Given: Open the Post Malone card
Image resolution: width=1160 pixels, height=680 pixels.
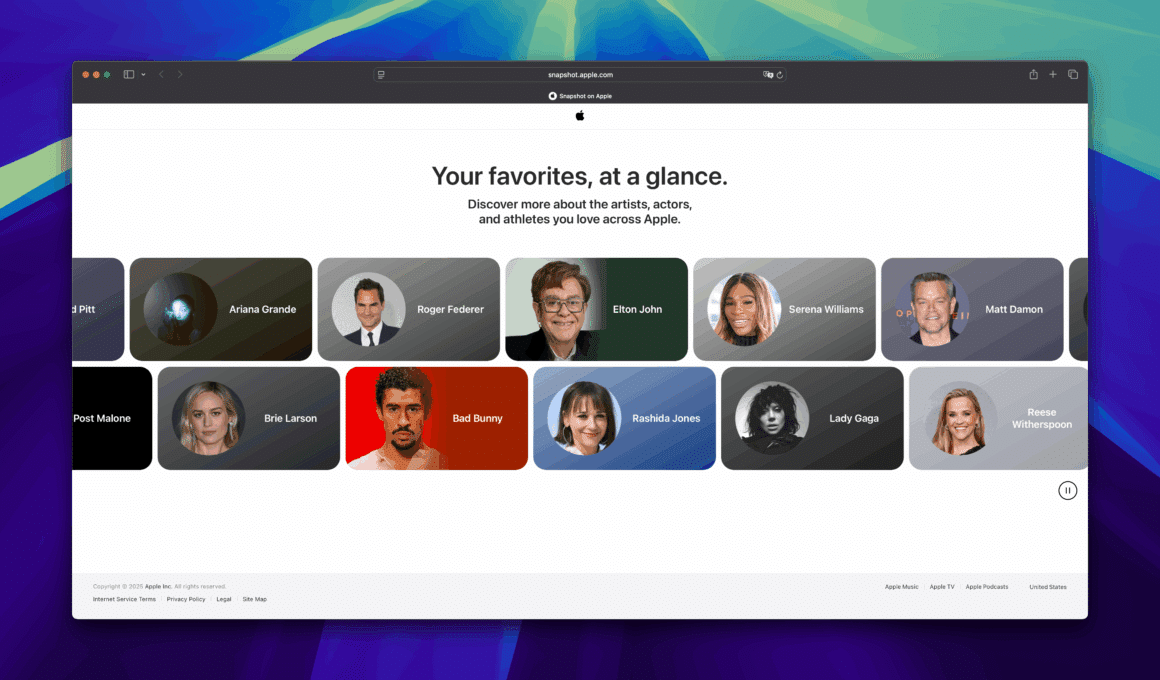Looking at the screenshot, I should click(112, 418).
